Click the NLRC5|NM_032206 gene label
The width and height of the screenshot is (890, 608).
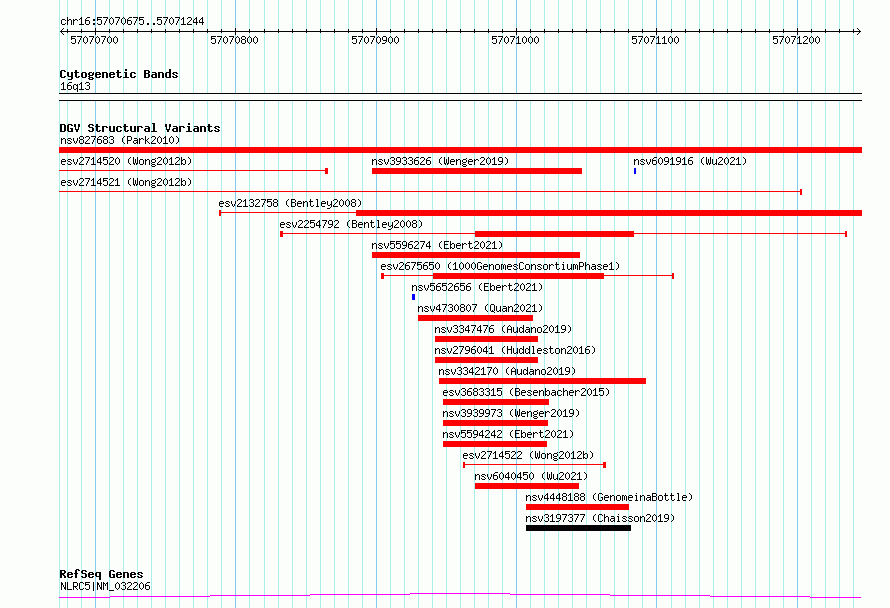pyautogui.click(x=105, y=586)
